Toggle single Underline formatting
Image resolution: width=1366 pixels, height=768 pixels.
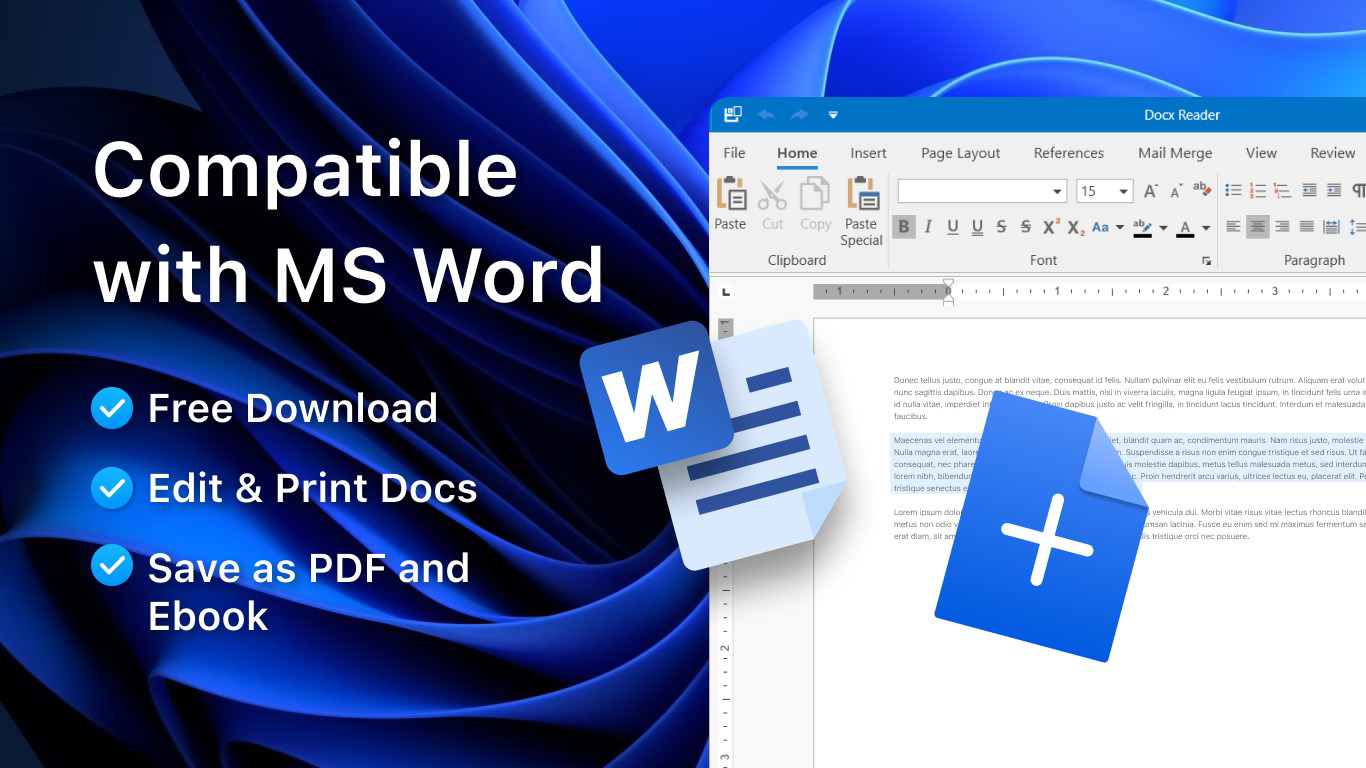(952, 227)
